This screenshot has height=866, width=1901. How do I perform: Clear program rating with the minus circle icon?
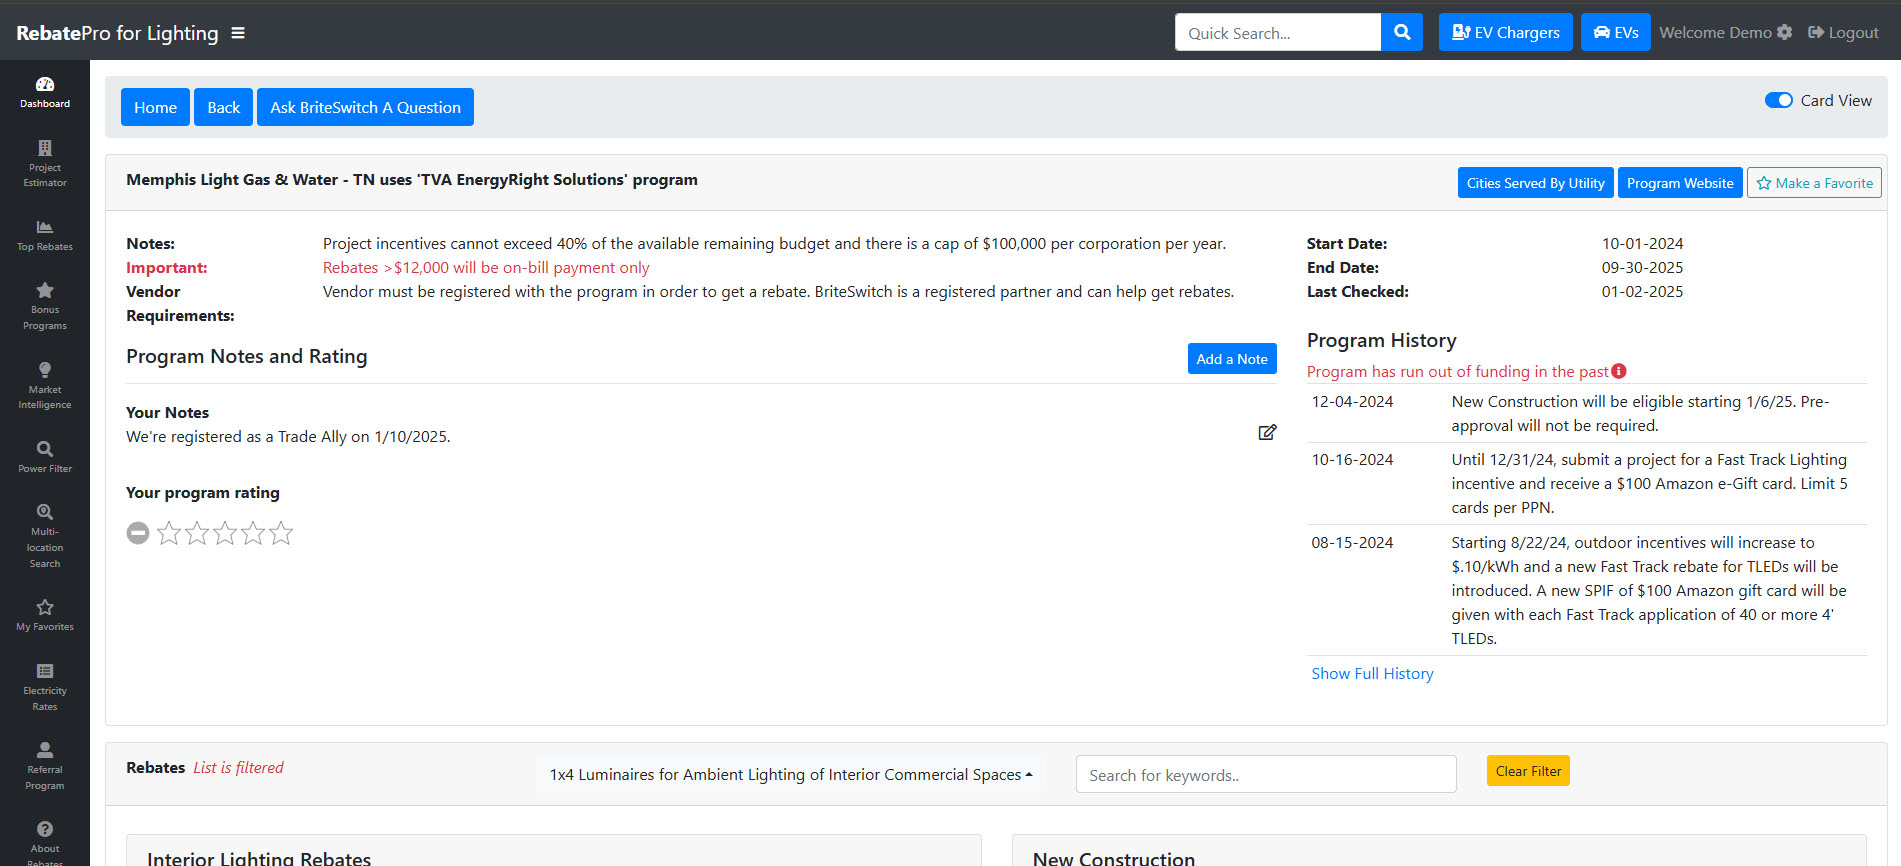click(x=138, y=533)
